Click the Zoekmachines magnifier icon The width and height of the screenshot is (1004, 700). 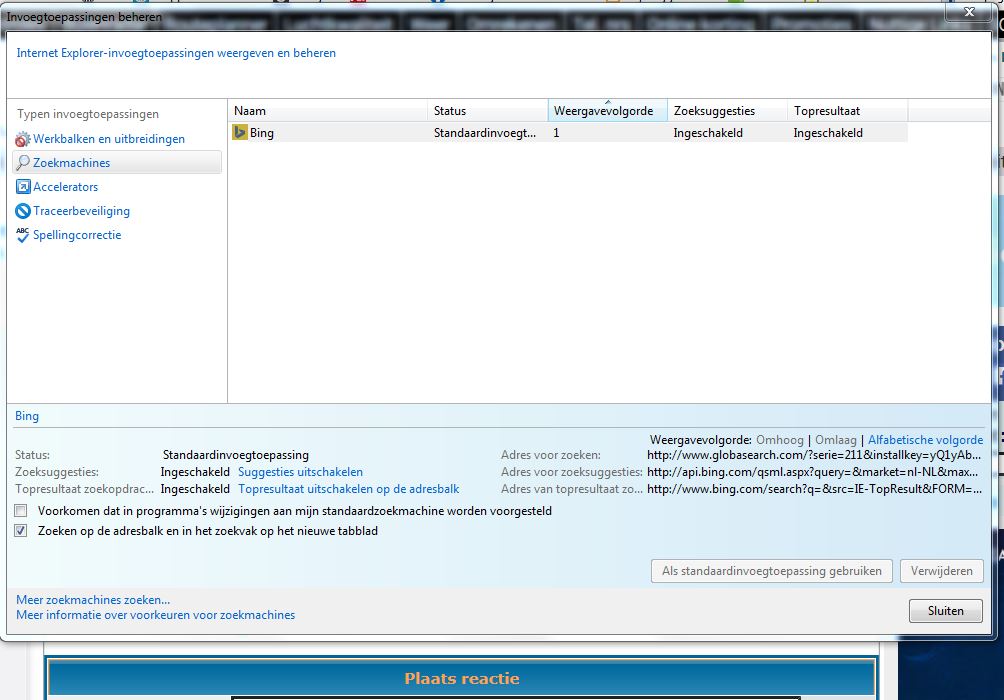23,163
